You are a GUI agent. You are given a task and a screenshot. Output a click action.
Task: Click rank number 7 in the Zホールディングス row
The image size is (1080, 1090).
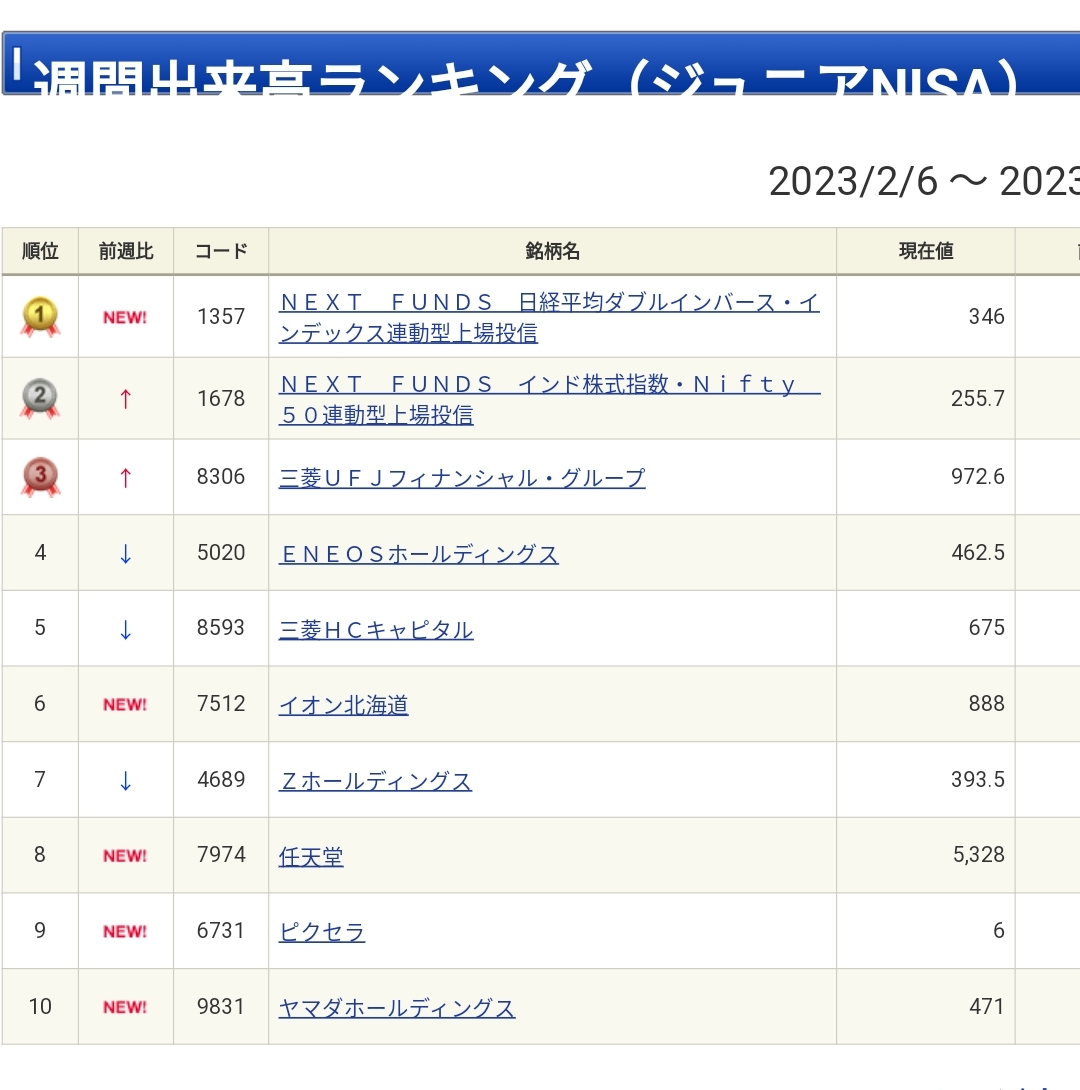40,779
